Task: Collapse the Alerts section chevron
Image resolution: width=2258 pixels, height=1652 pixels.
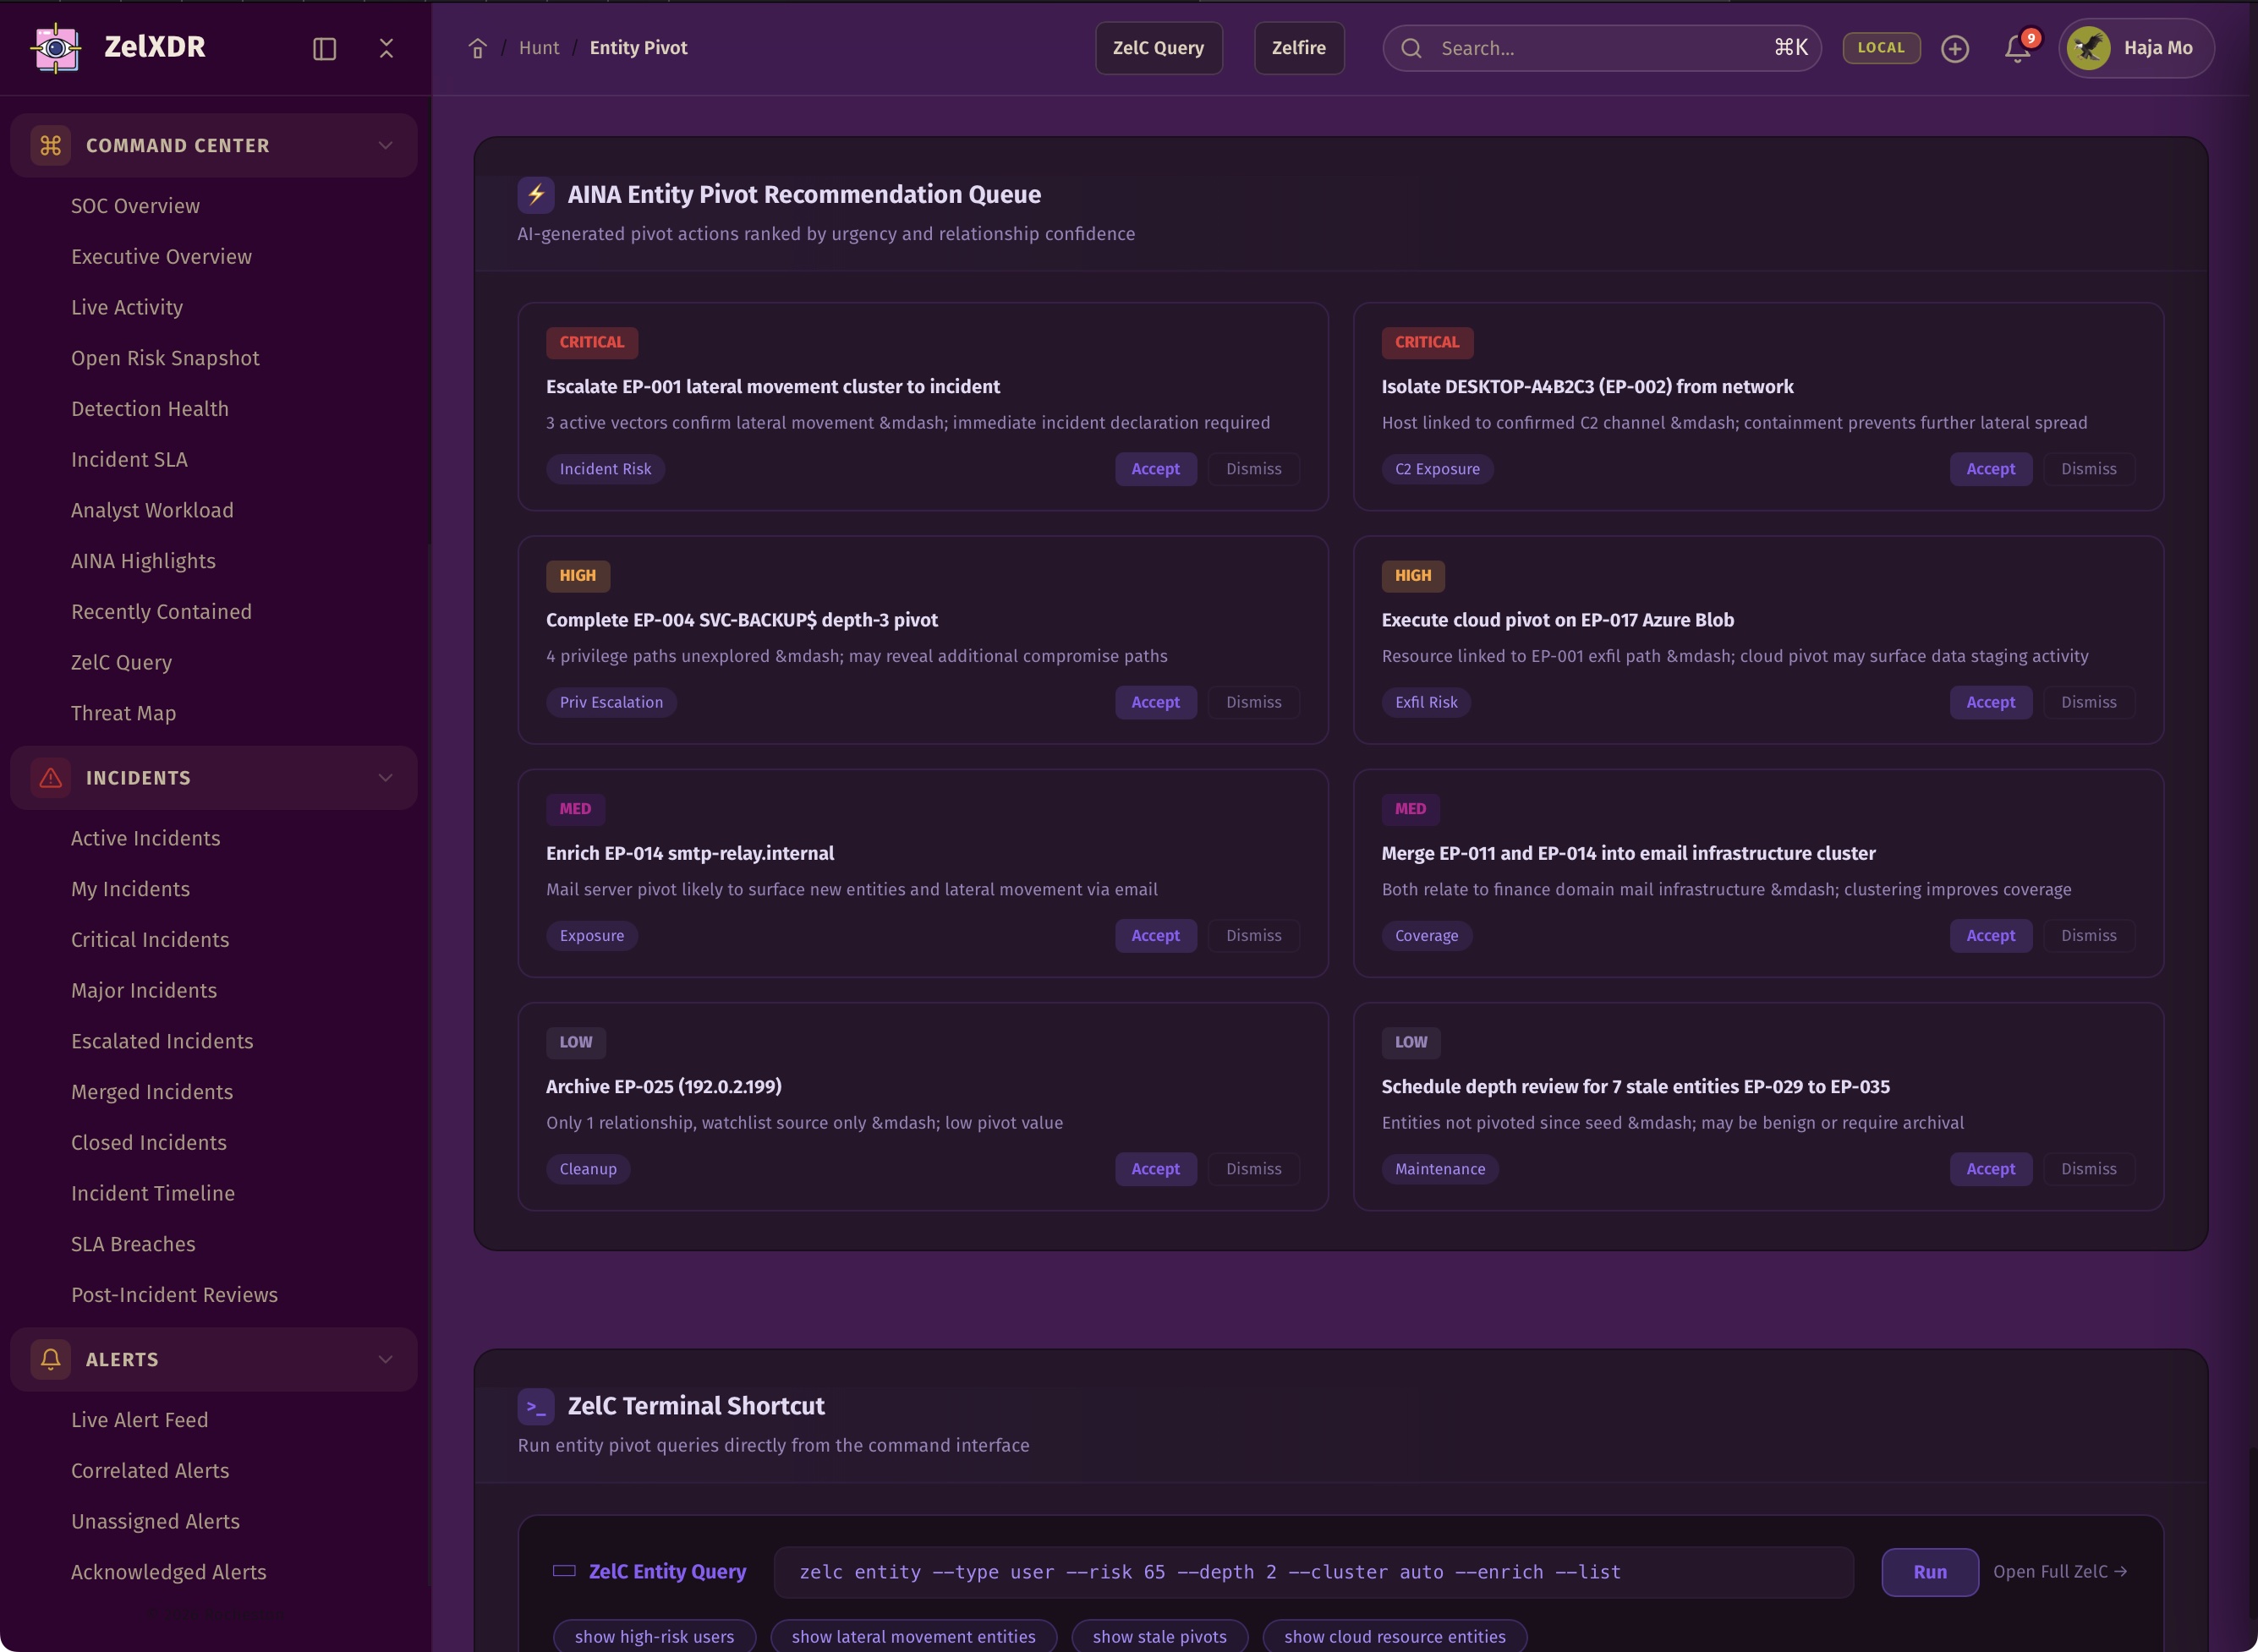Action: 385,1359
